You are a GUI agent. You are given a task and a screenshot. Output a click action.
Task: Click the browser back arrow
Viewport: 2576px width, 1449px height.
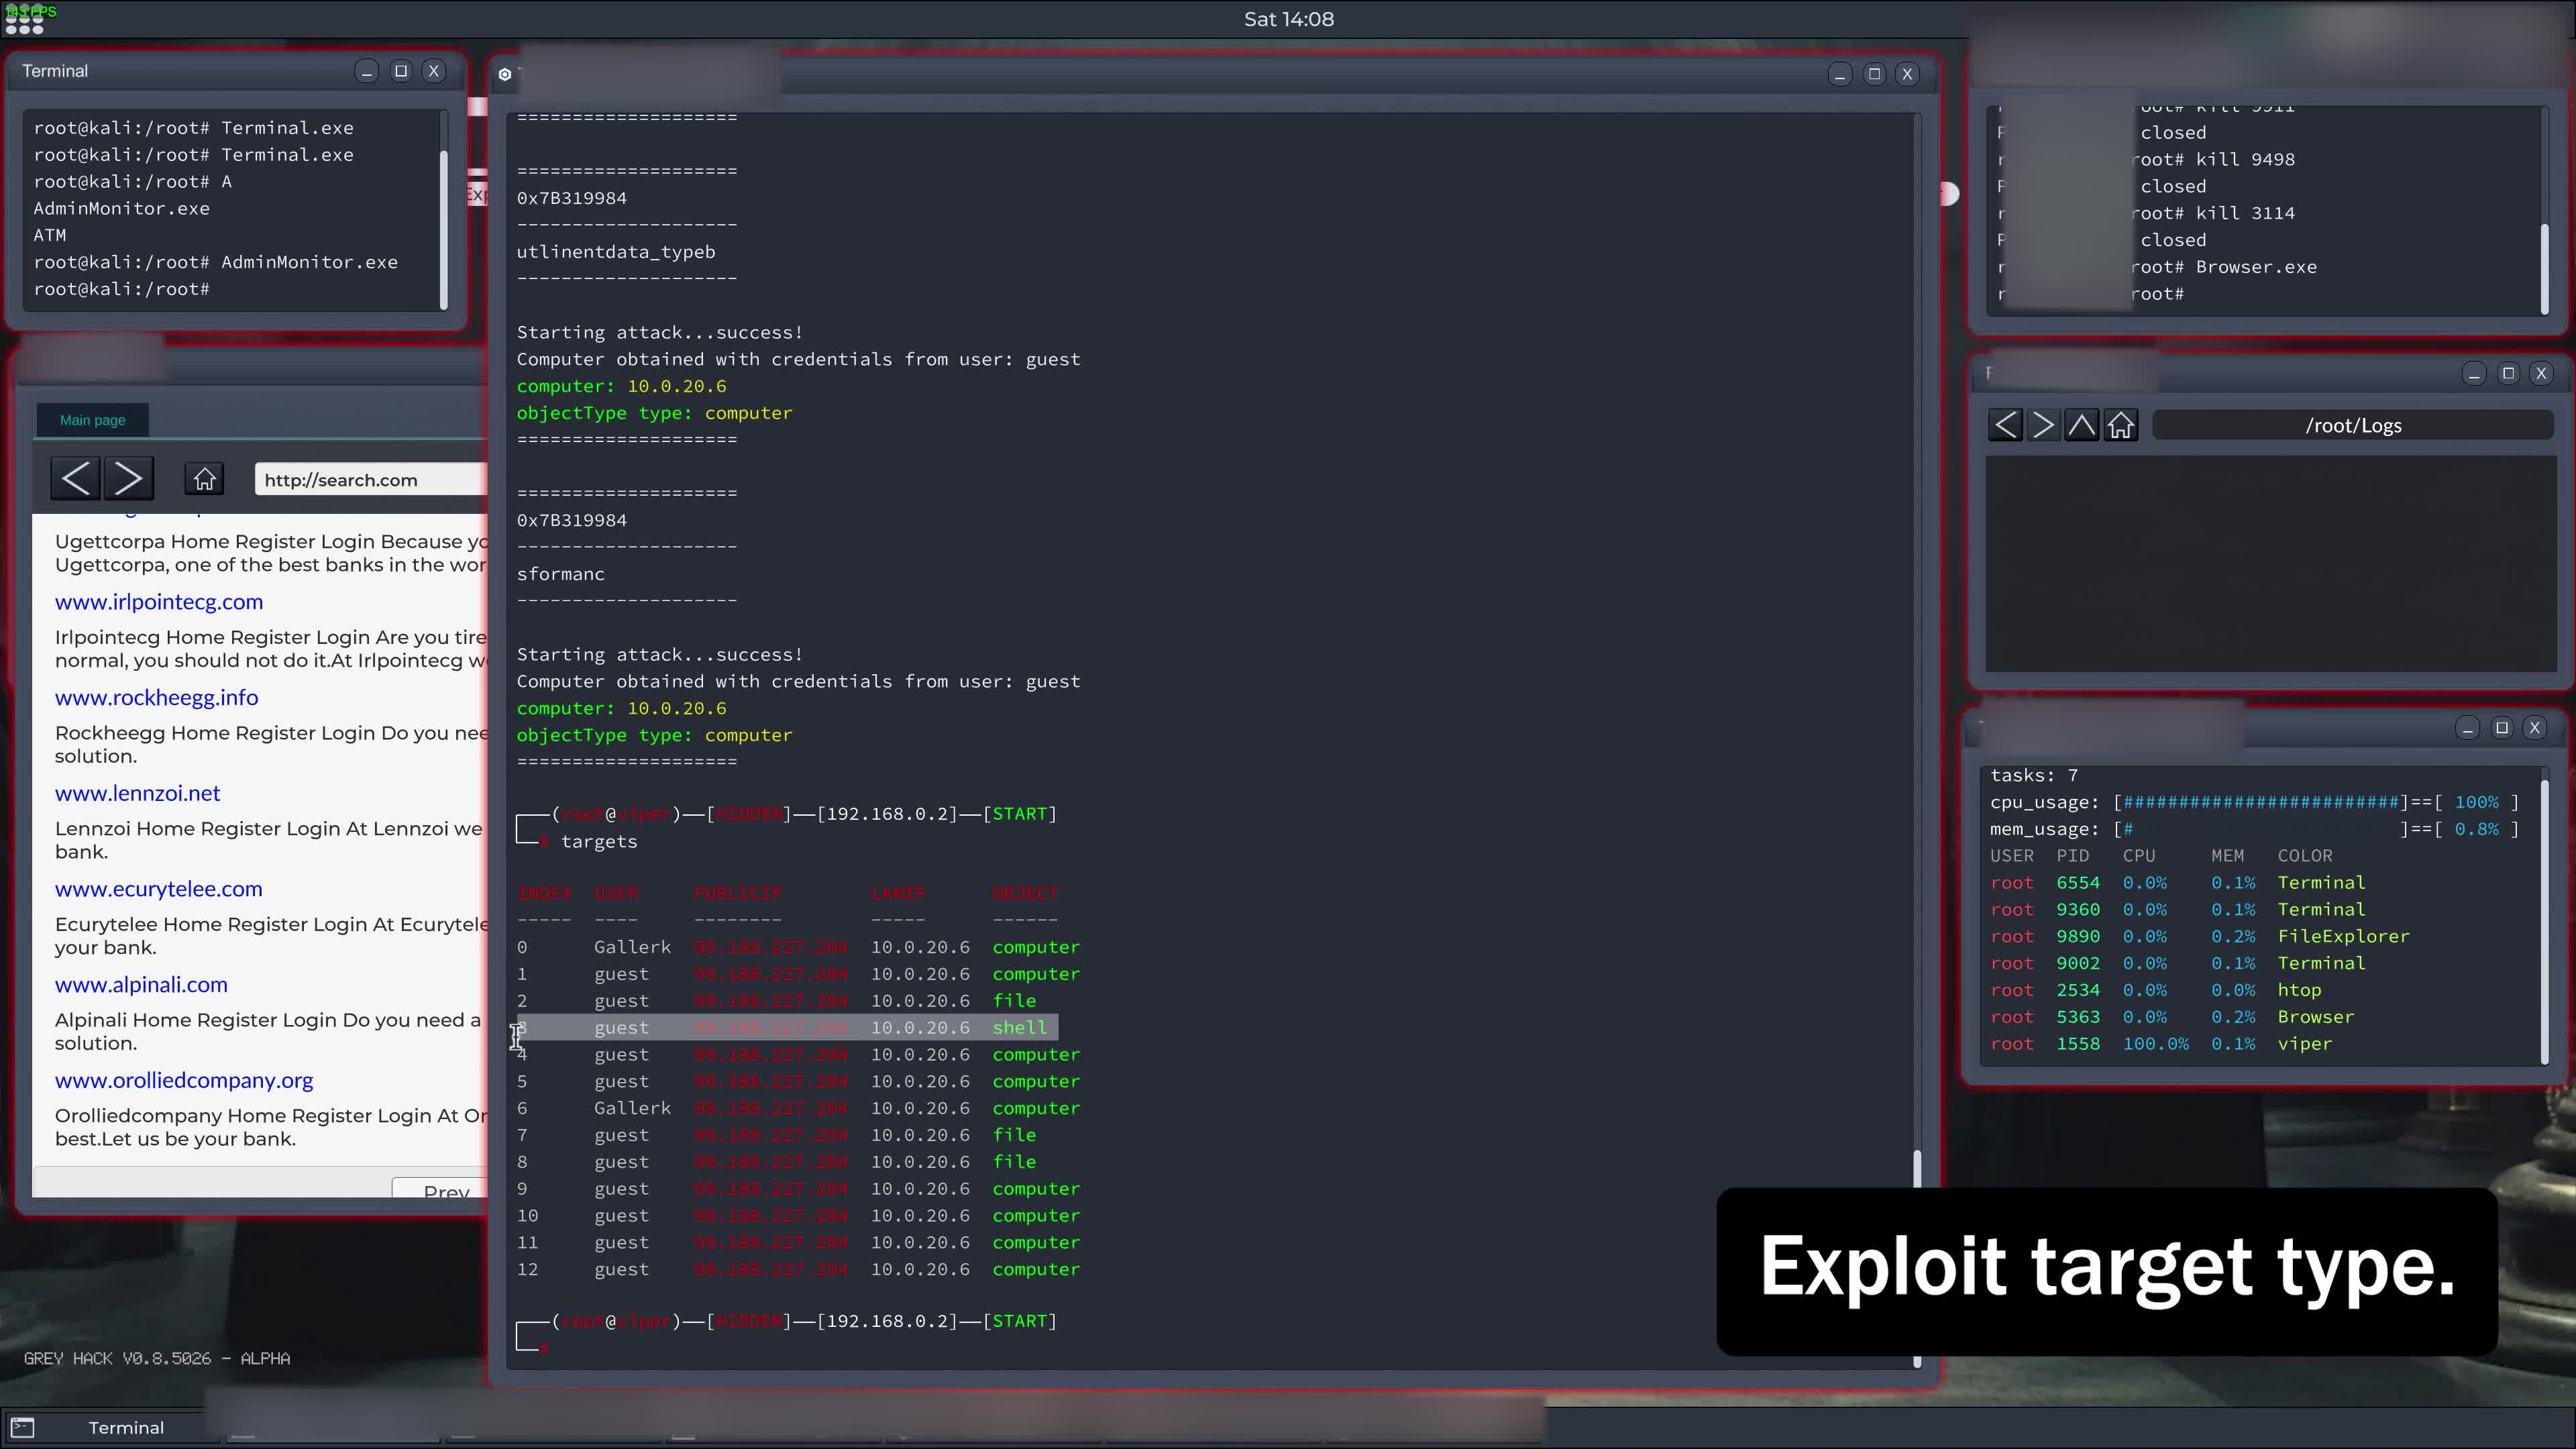(75, 478)
